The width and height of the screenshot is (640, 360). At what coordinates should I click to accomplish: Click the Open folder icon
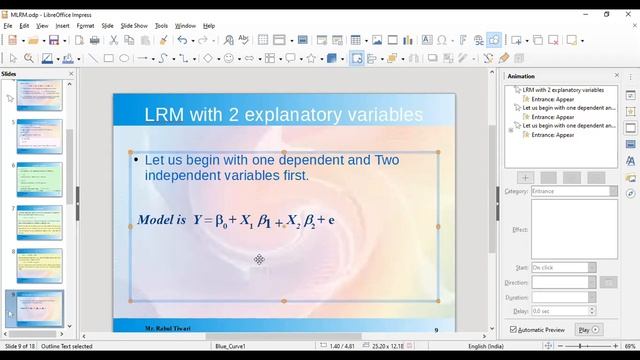click(x=33, y=40)
